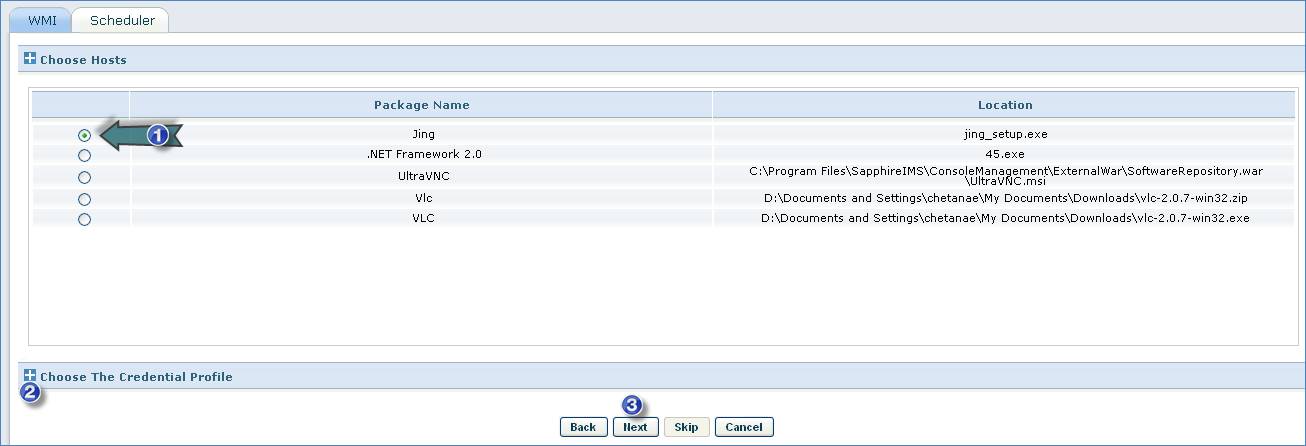This screenshot has height=446, width=1306.
Task: Select the .NET Framework 2.0 radio button
Action: click(x=84, y=156)
